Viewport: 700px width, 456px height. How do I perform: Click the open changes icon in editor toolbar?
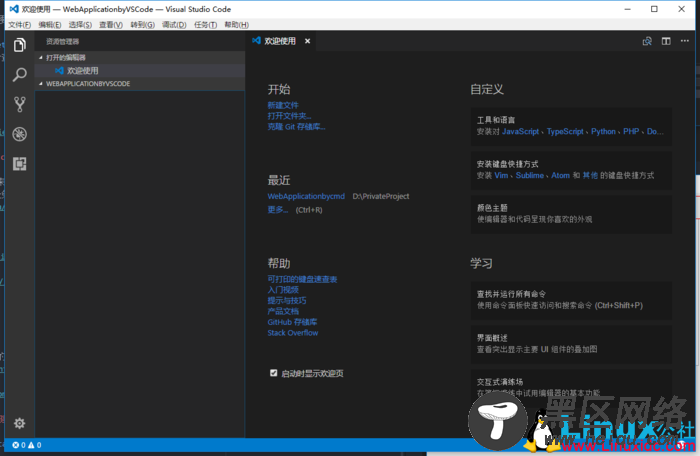click(647, 41)
